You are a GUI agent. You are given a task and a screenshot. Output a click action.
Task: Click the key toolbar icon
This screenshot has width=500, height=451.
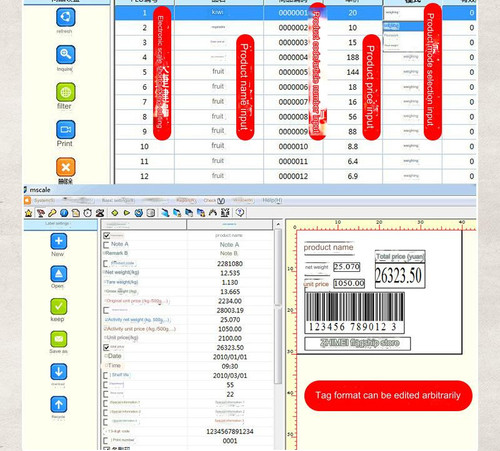coord(52,213)
